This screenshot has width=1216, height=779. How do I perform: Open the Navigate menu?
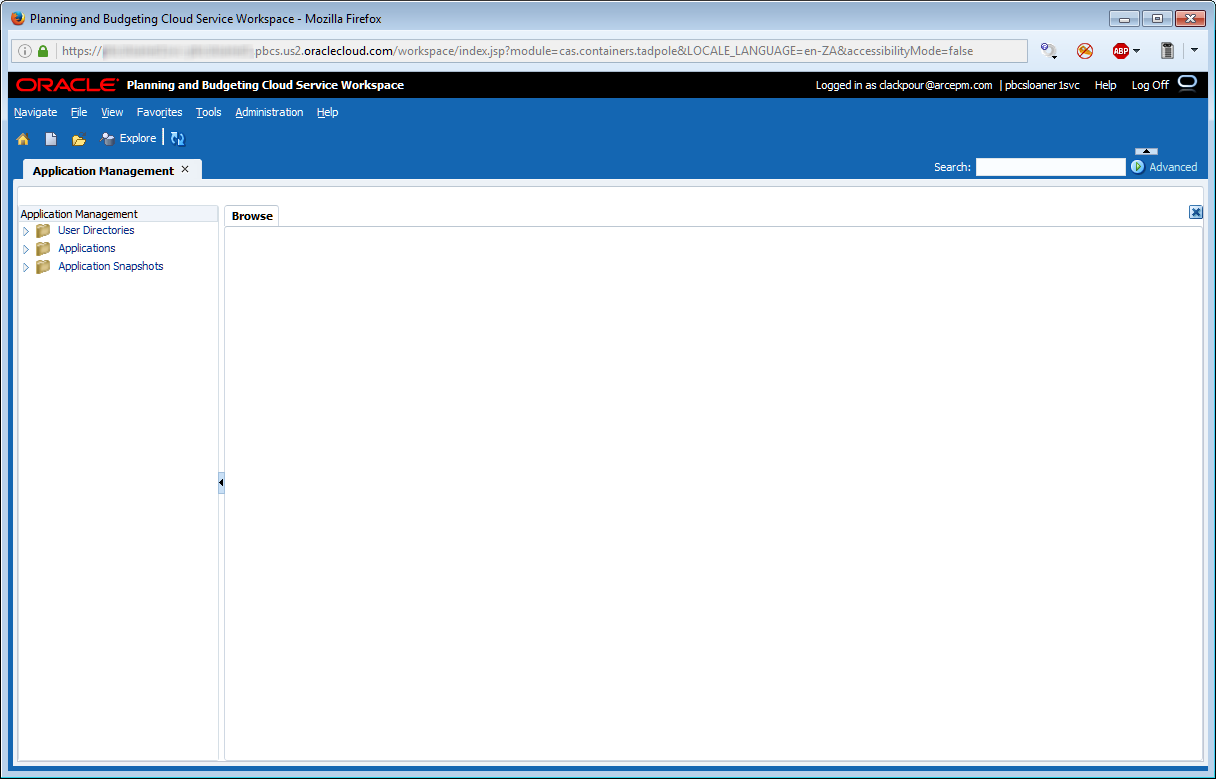point(36,112)
